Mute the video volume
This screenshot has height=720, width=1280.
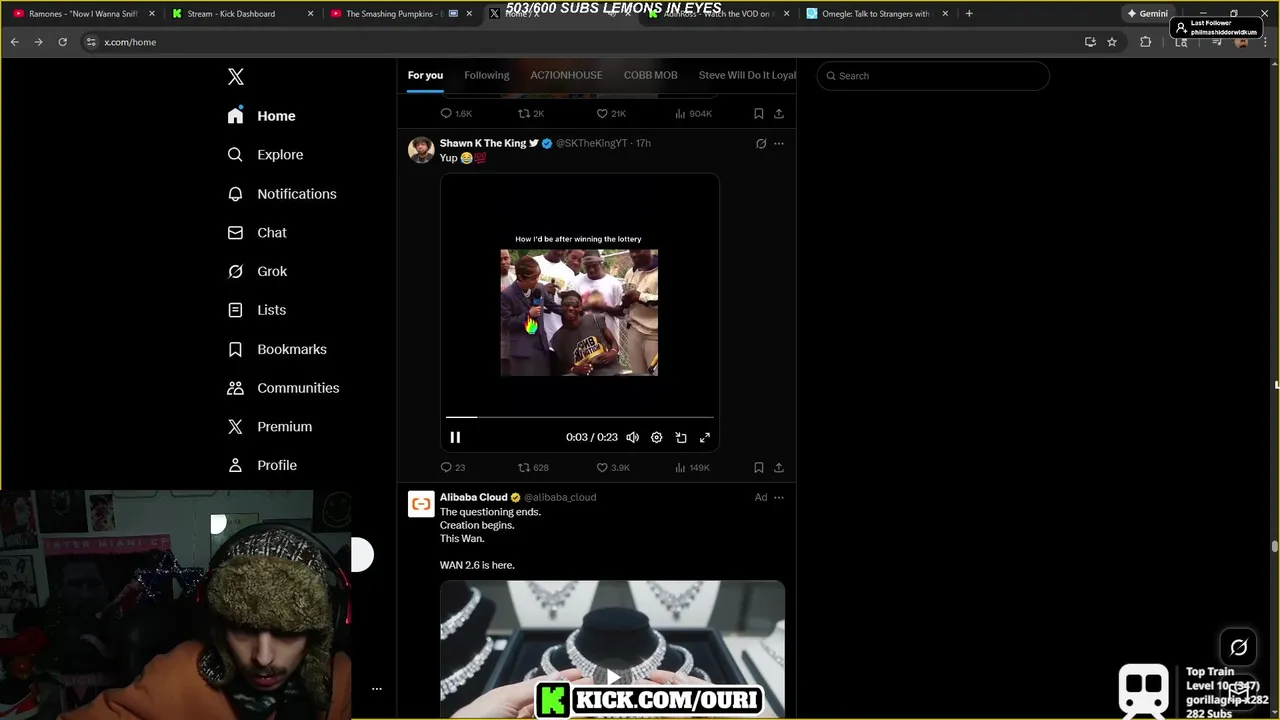pos(633,437)
